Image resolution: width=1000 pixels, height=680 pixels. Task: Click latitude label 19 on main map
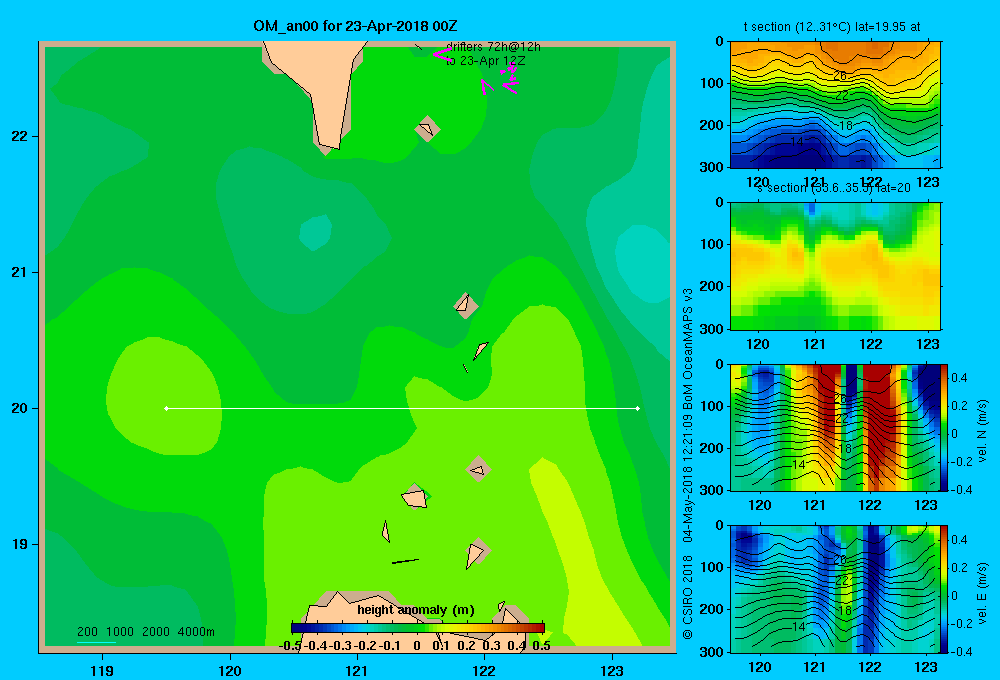pyautogui.click(x=20, y=544)
